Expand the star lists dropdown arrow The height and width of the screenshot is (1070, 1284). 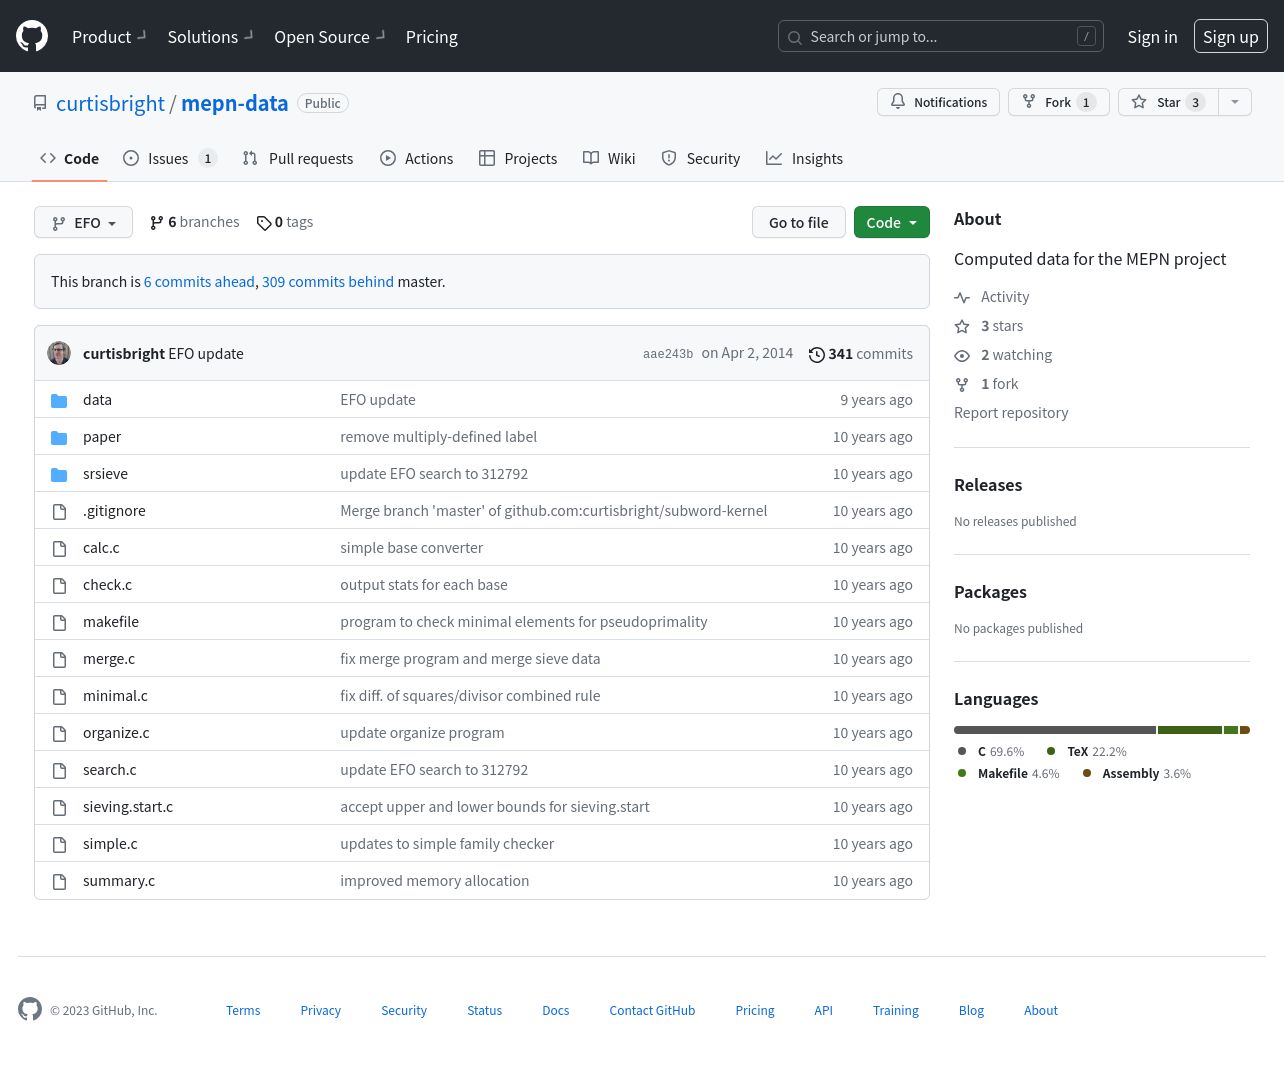(1235, 102)
